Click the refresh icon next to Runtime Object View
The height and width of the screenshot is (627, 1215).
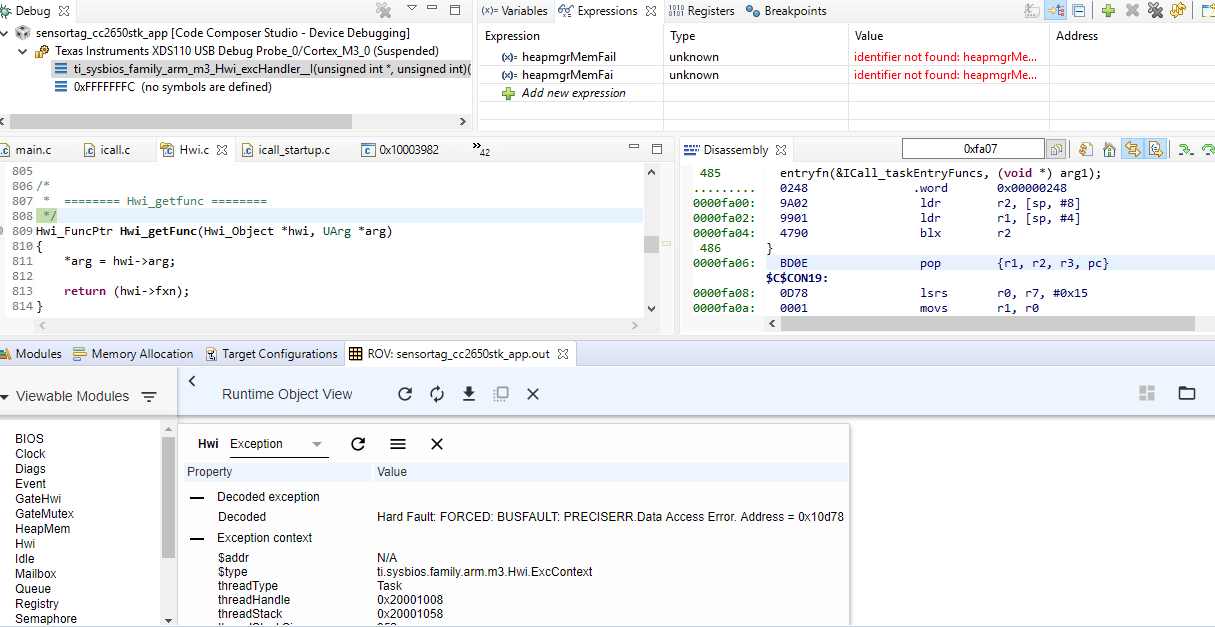[x=405, y=394]
